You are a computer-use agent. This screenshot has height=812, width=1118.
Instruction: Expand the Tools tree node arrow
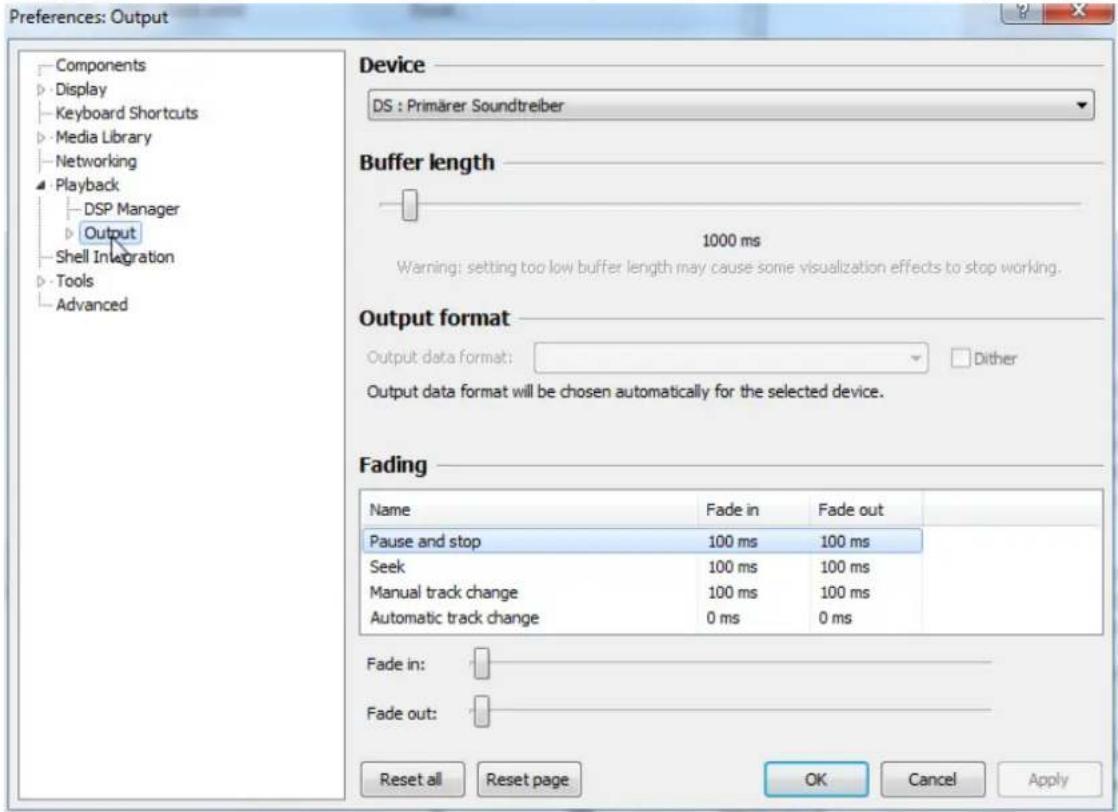[41, 281]
